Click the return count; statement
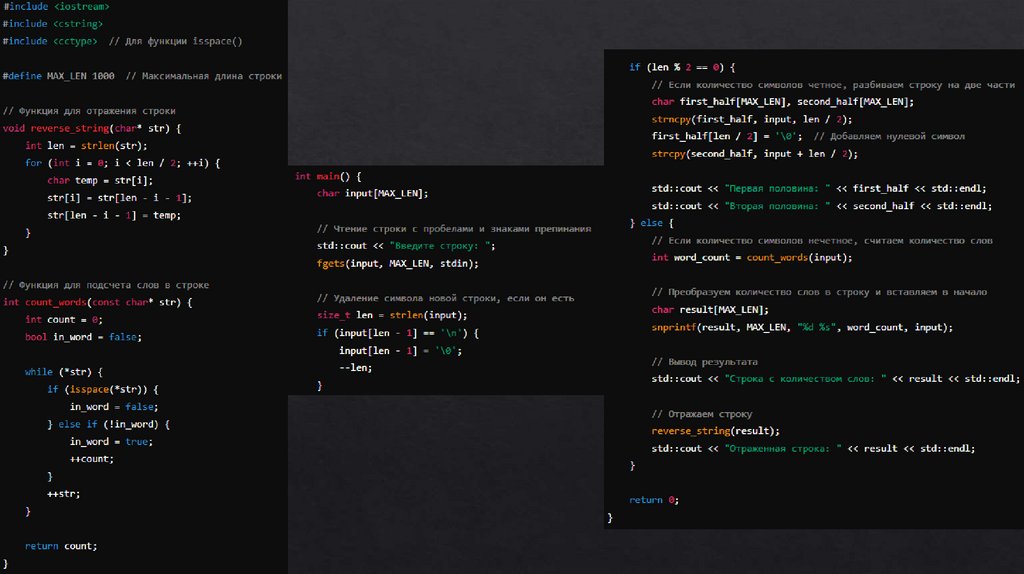The height and width of the screenshot is (574, 1024). tap(61, 546)
